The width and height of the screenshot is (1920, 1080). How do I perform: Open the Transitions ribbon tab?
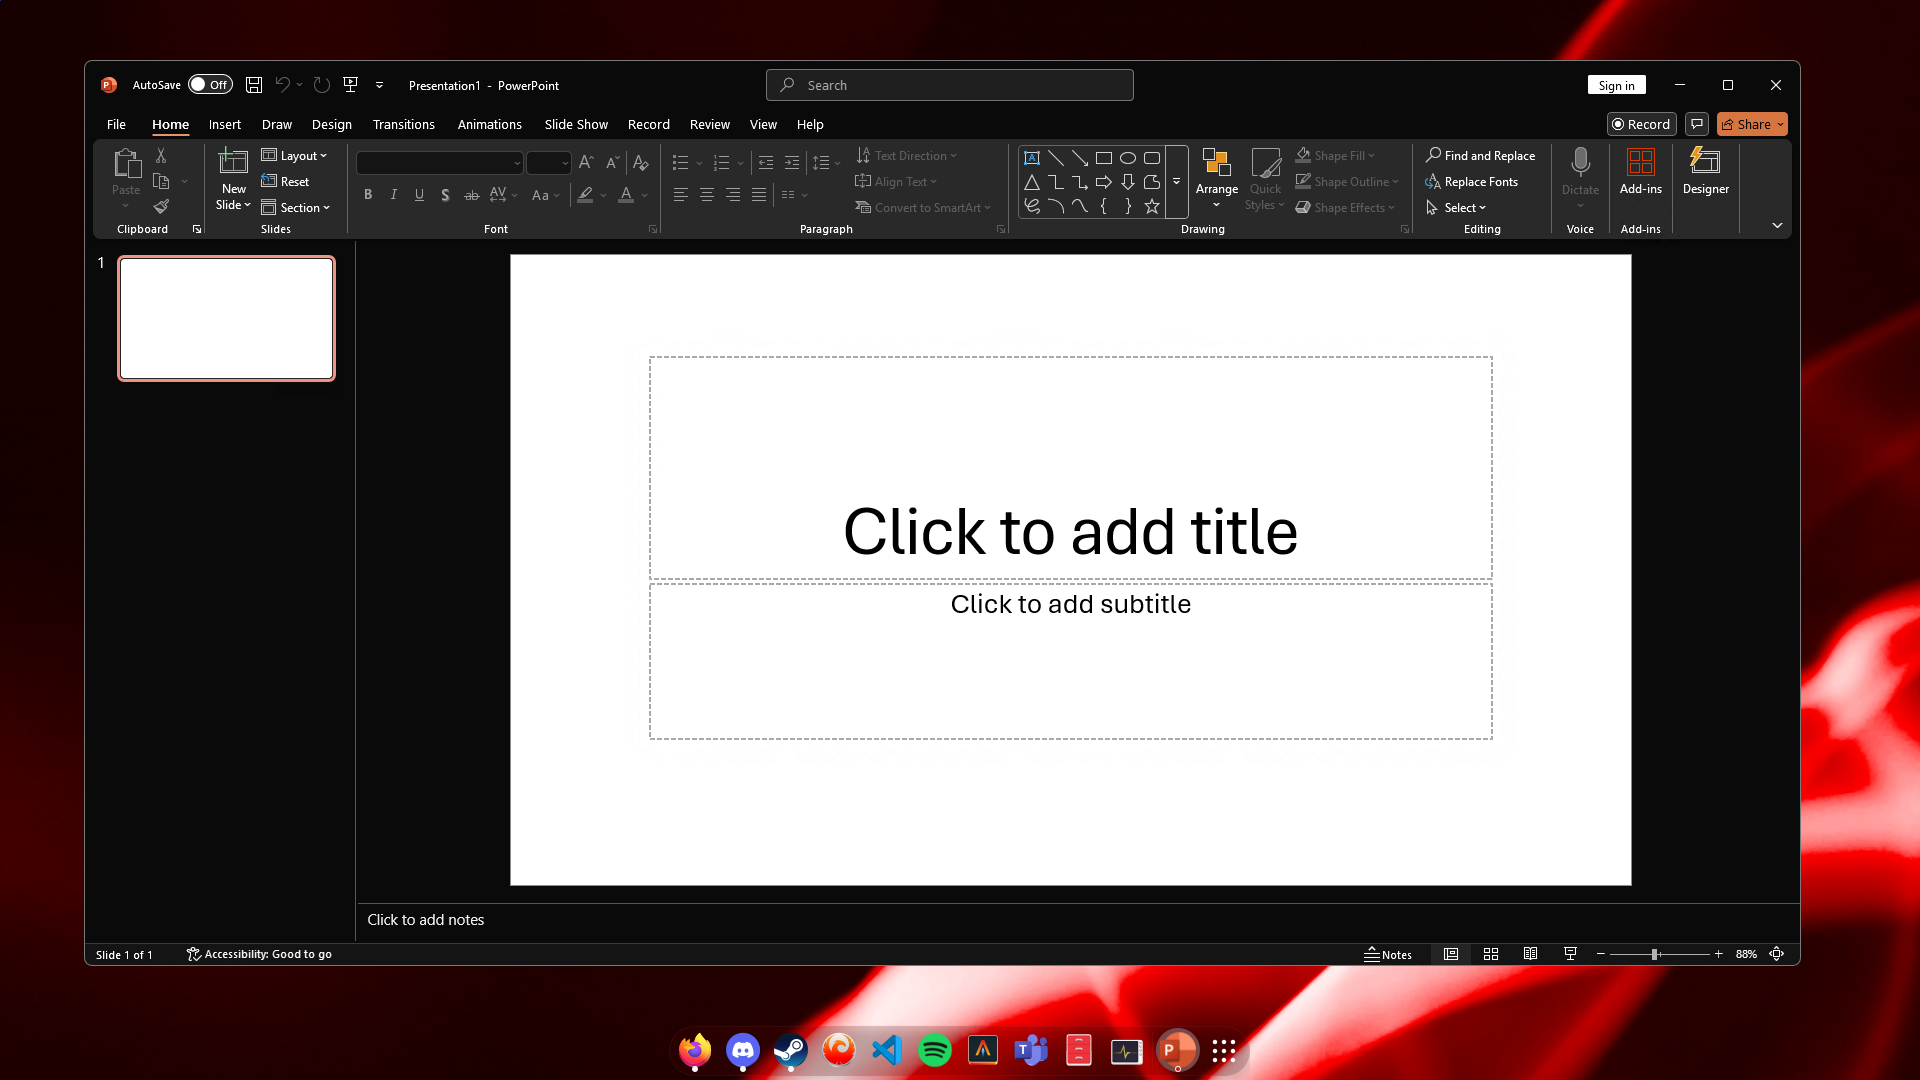403,124
